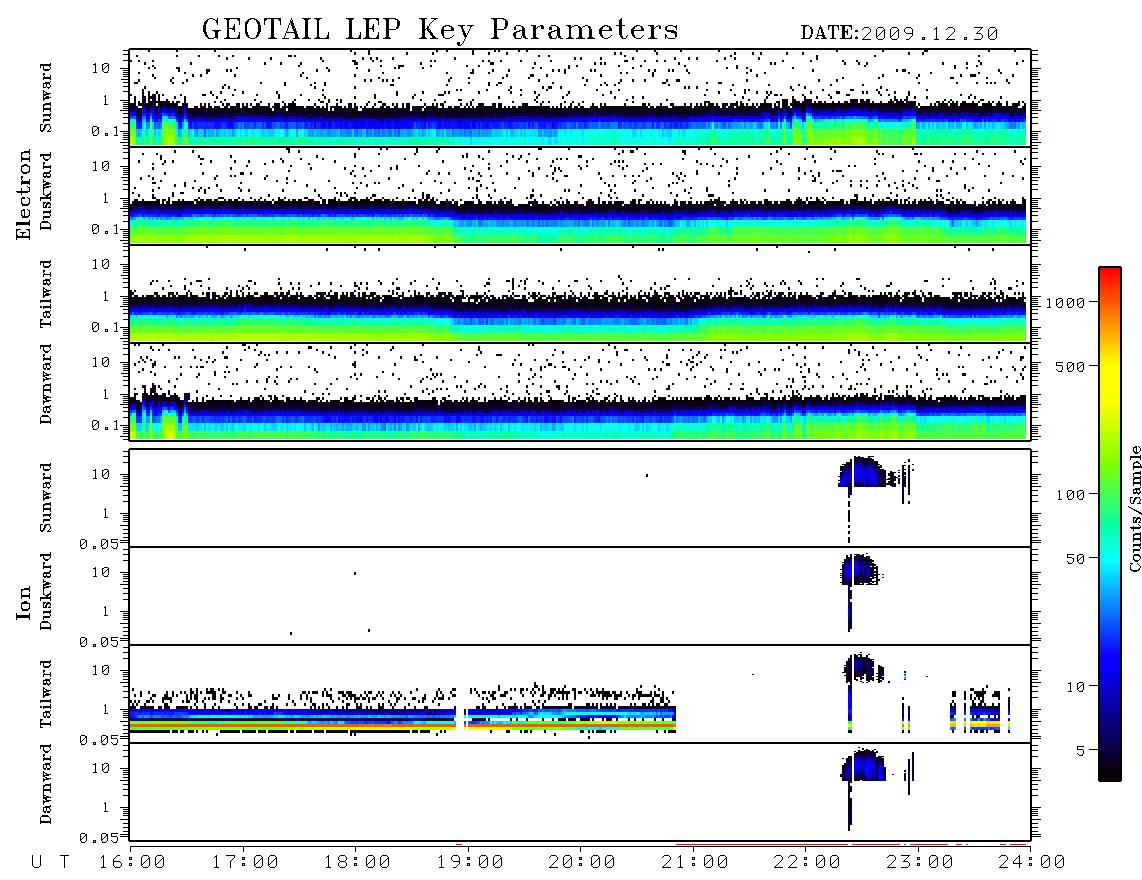Click the "21:00" time tick label
The width and height of the screenshot is (1142, 880).
(695, 863)
